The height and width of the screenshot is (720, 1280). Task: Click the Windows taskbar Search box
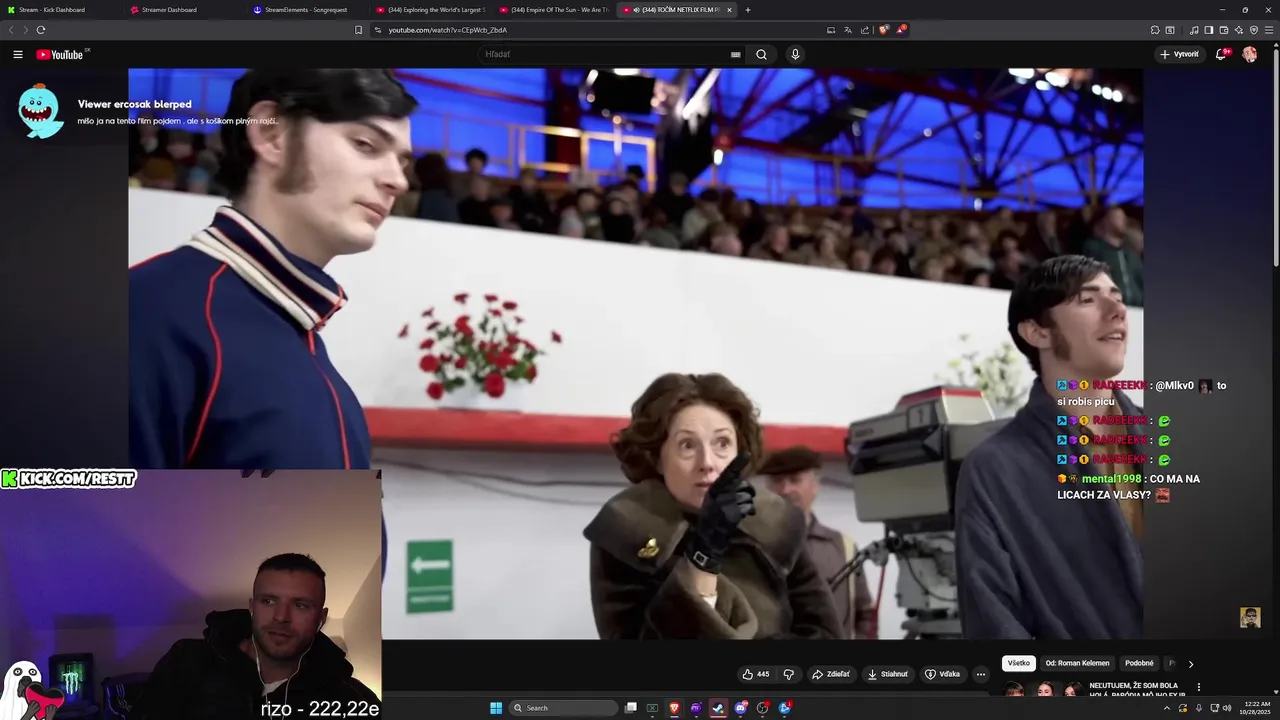click(563, 708)
